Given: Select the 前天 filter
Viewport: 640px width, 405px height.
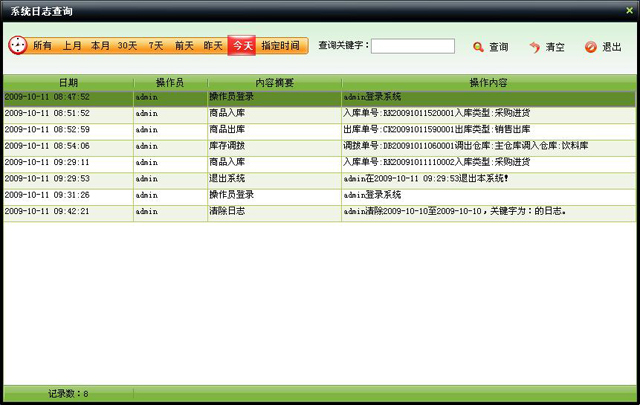Looking at the screenshot, I should 184,46.
